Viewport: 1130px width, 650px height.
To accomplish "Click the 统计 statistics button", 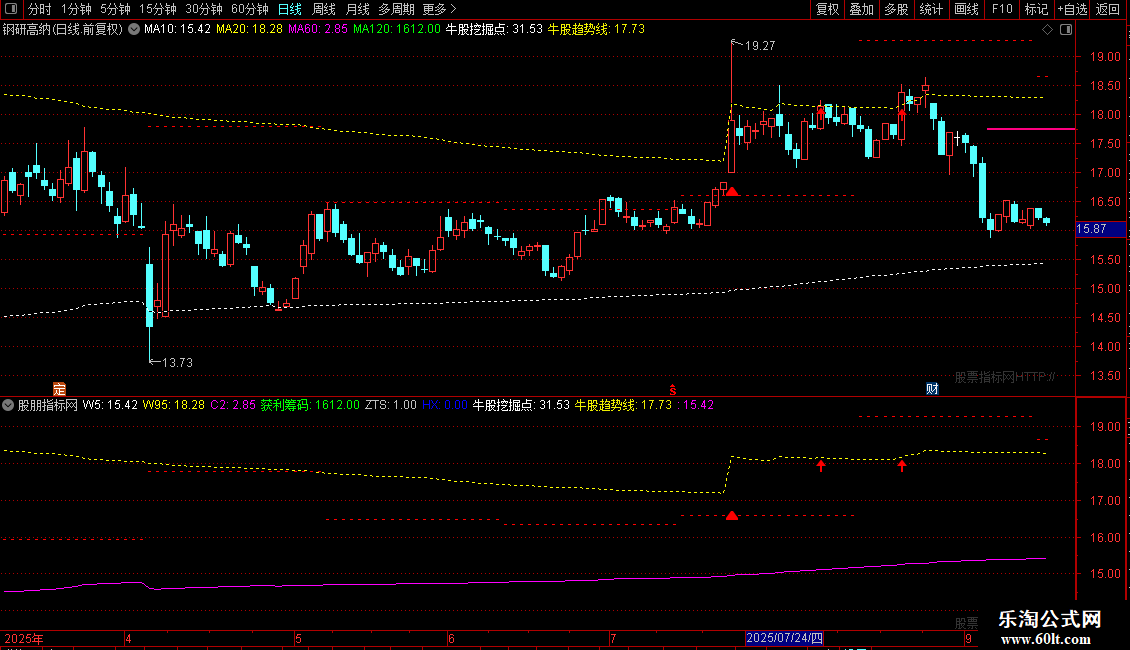I will pos(931,9).
